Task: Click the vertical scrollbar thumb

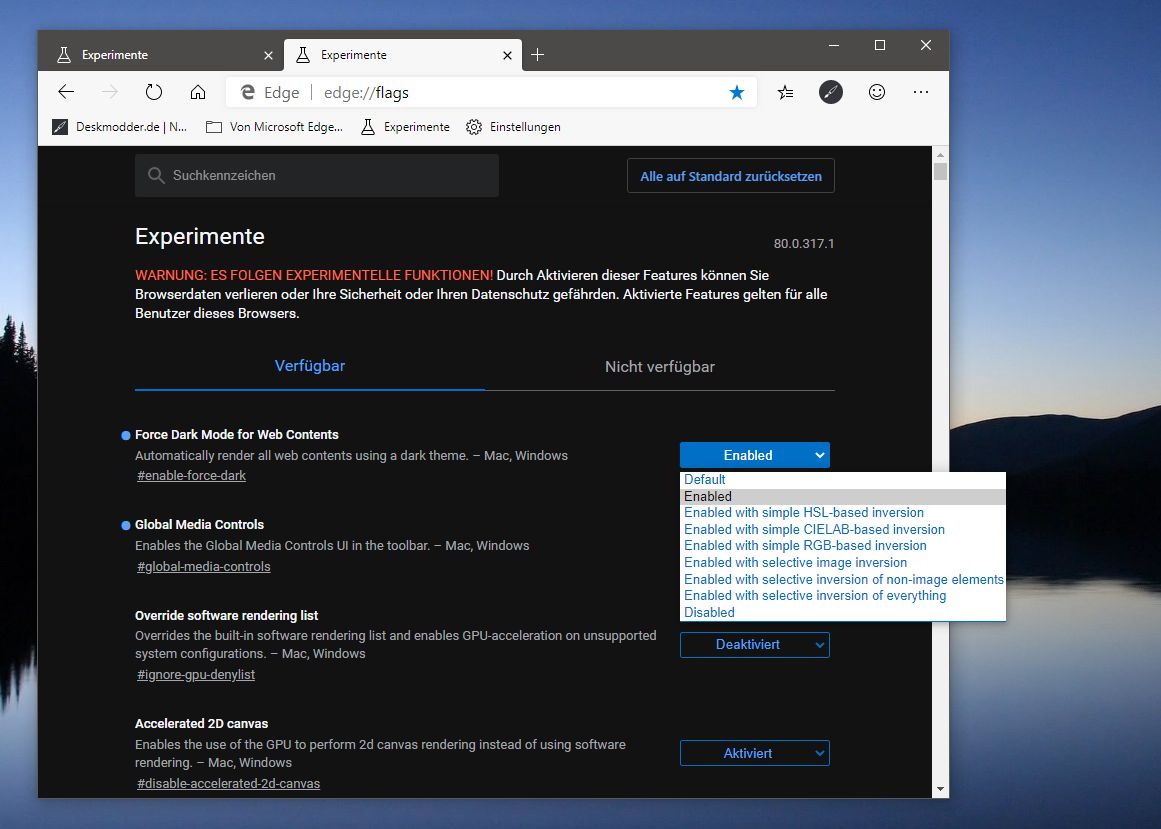Action: 940,172
